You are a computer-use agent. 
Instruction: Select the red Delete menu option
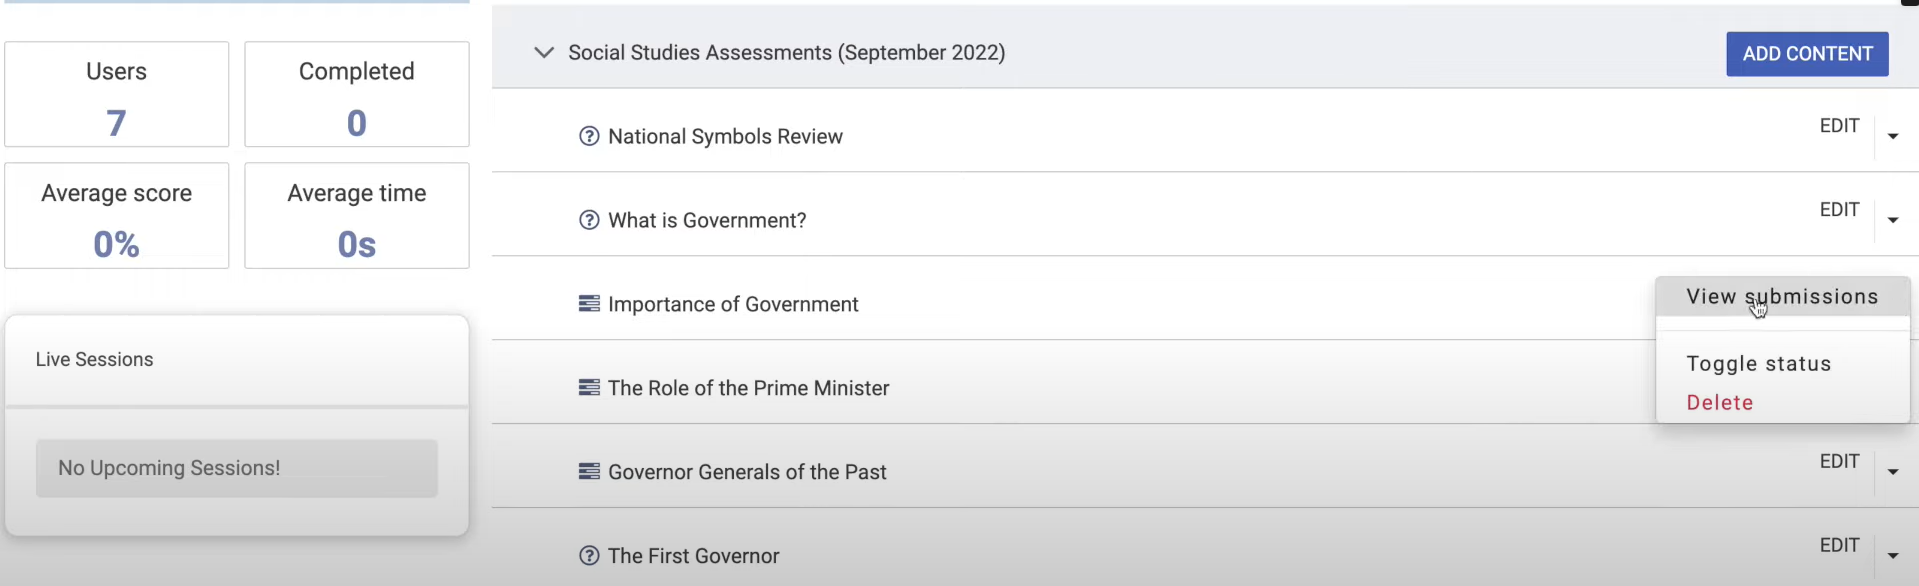tap(1720, 402)
